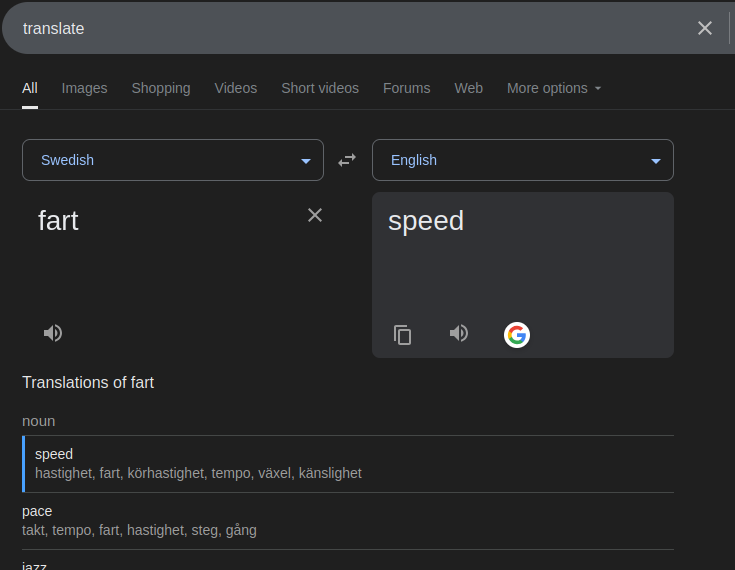Viewport: 735px width, 570px height.
Task: Go to the Forums tab
Action: [x=406, y=88]
